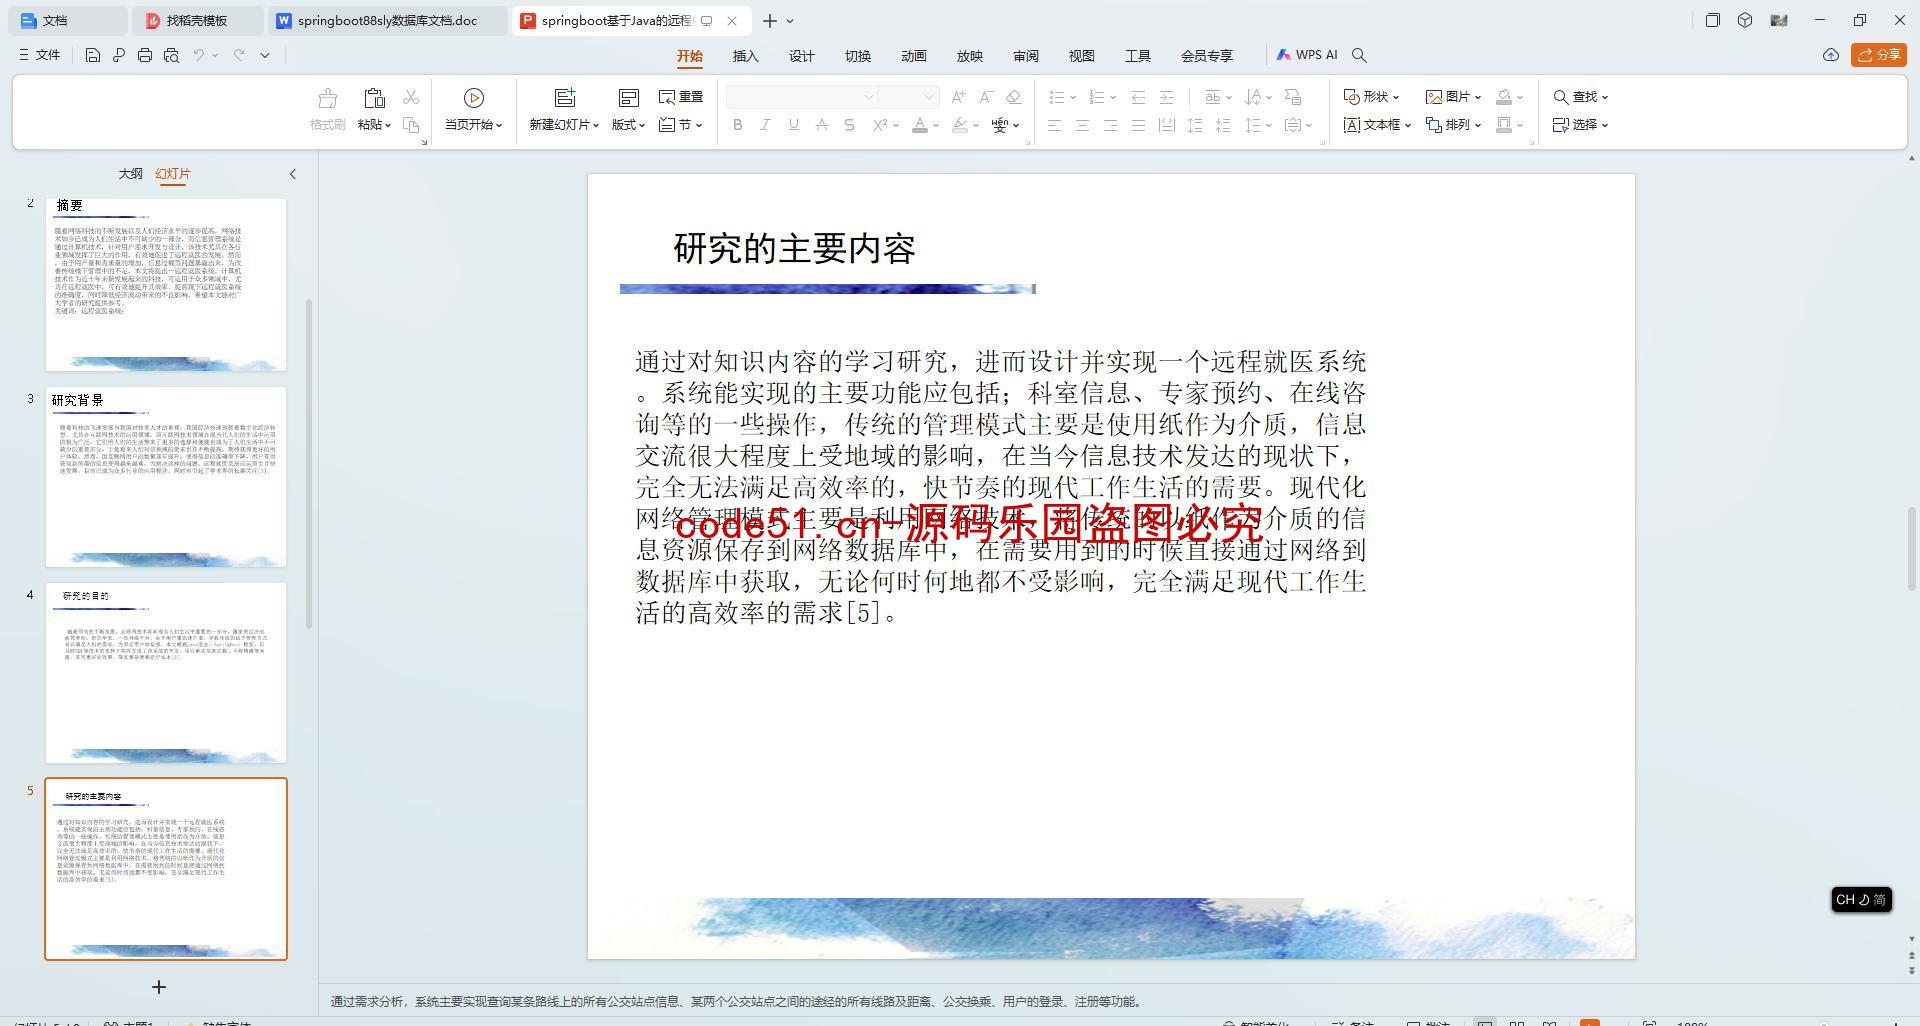Click the Cut scissors icon

pos(411,97)
